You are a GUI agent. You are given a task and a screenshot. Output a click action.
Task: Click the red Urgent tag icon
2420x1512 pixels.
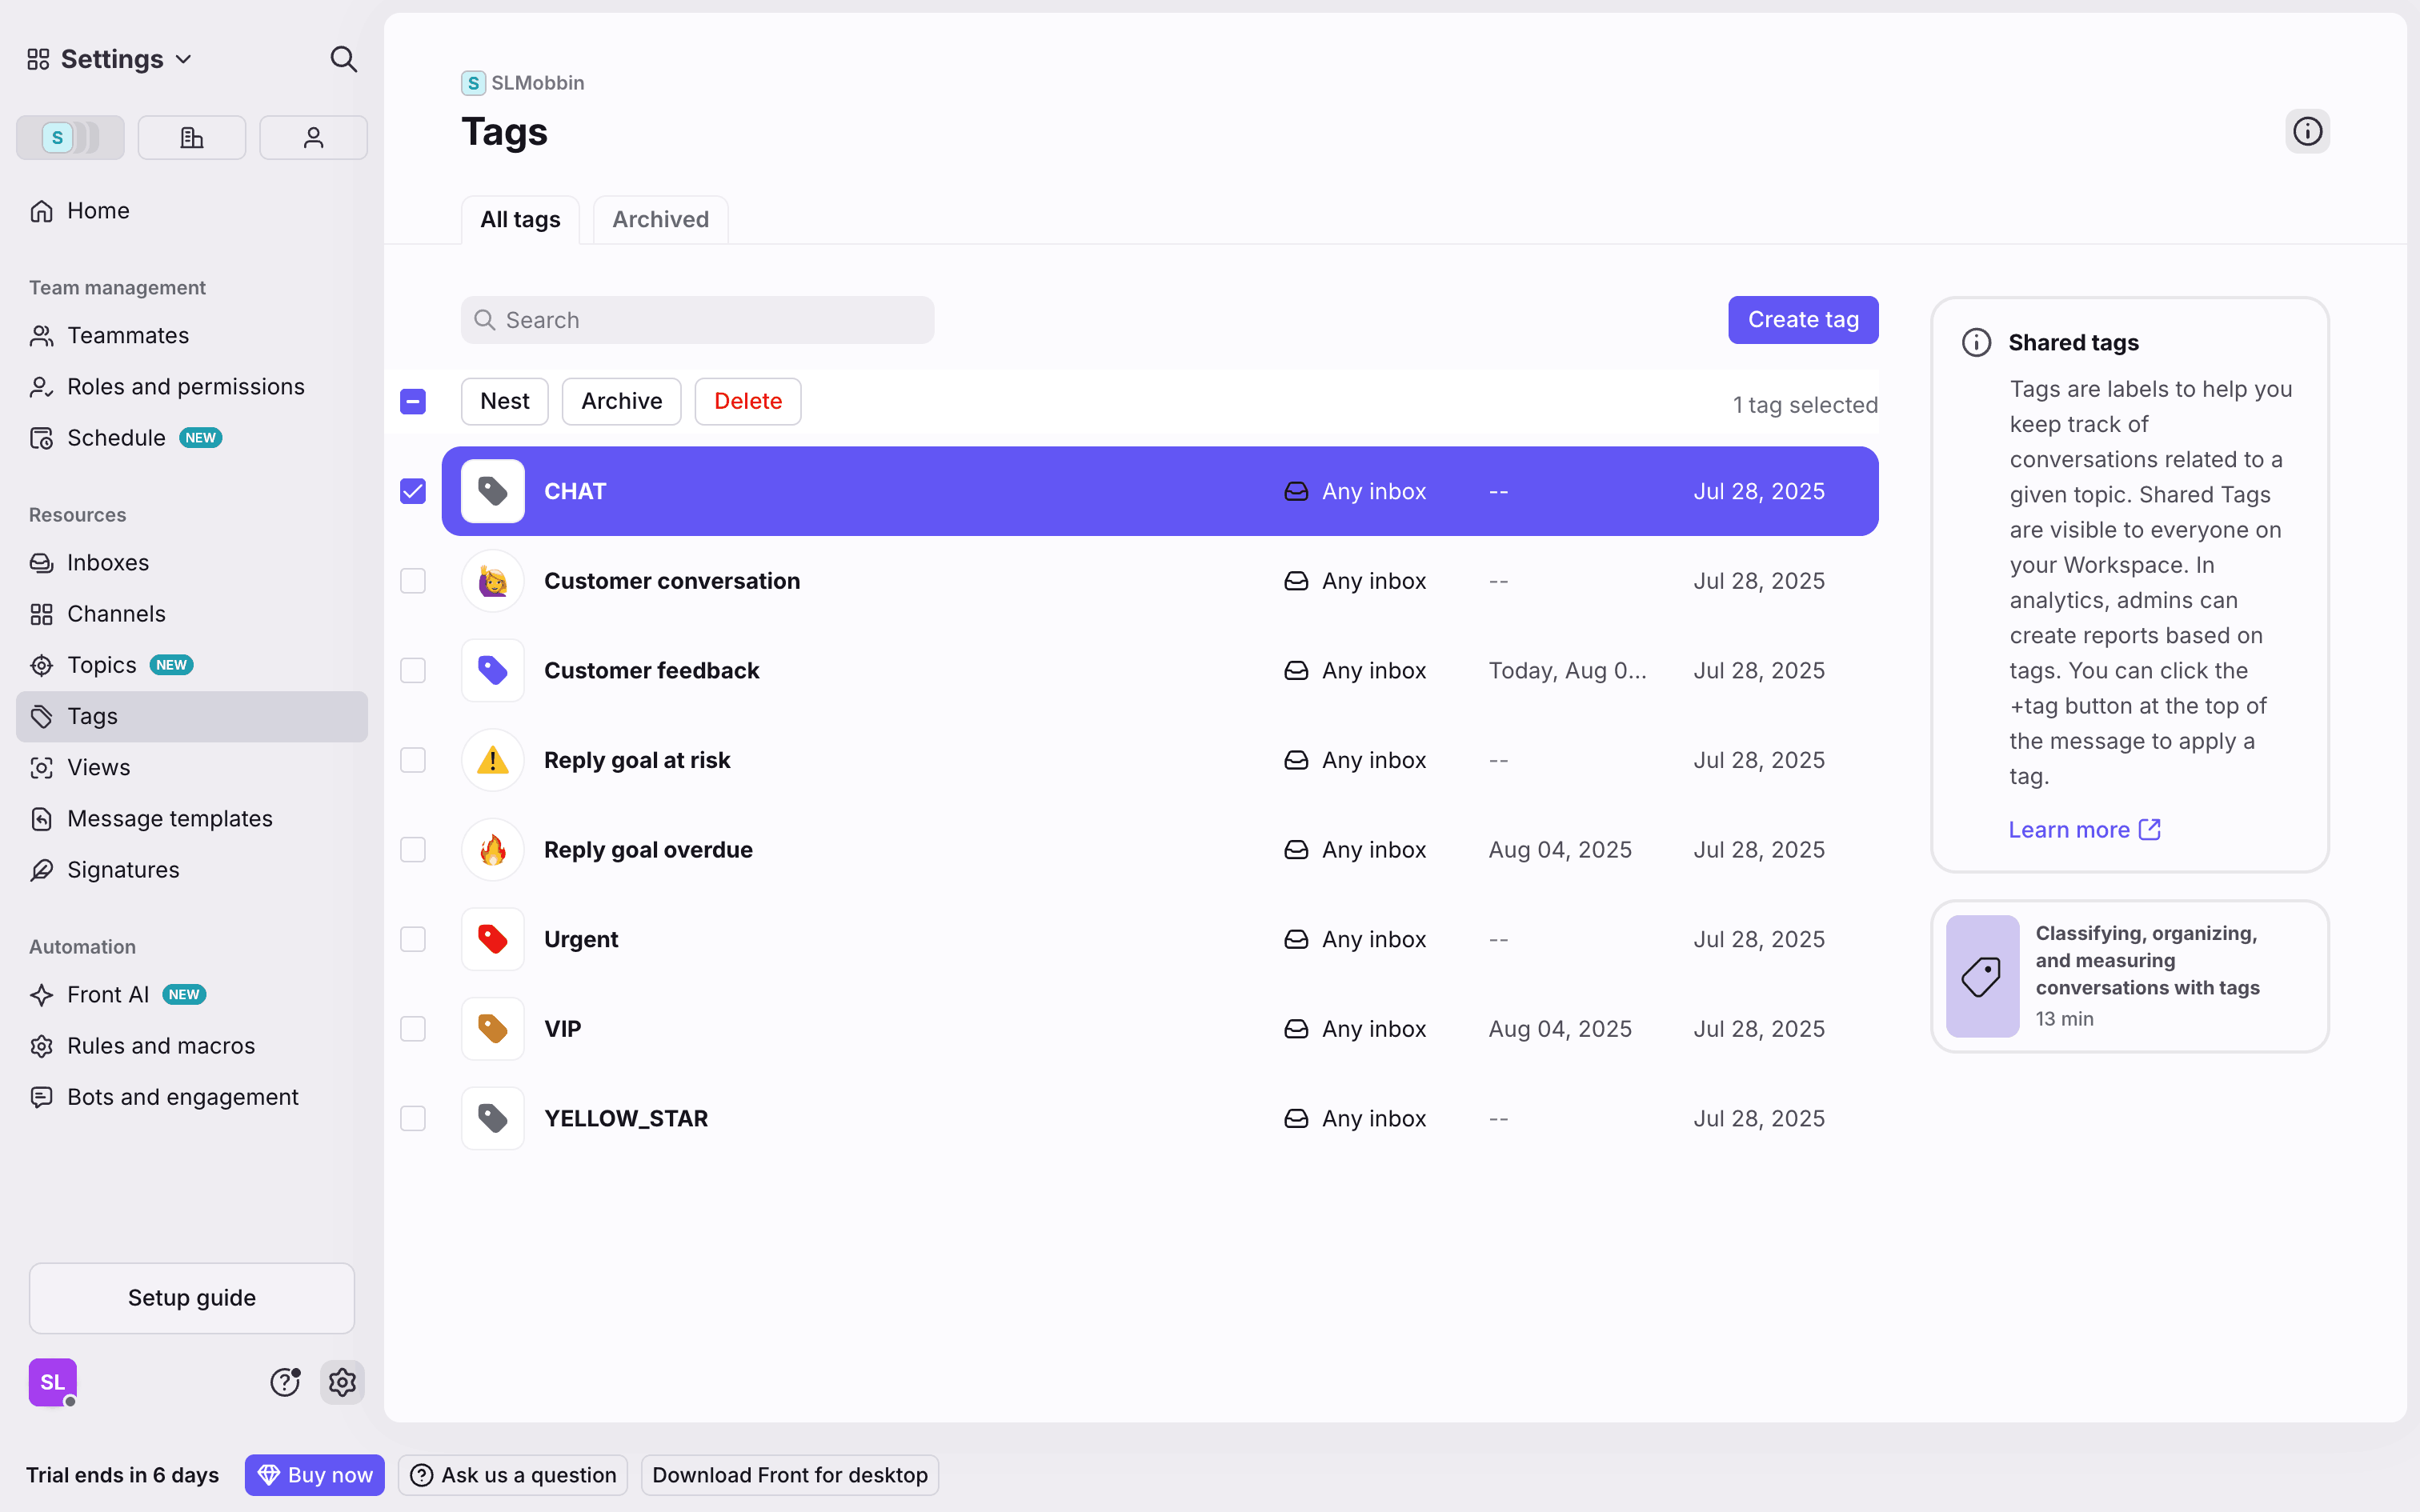(492, 939)
